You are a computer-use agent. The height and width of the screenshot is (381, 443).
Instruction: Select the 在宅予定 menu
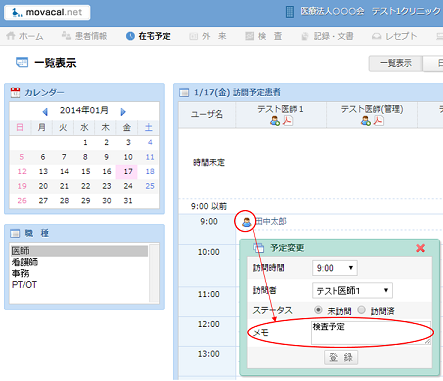tap(148, 36)
